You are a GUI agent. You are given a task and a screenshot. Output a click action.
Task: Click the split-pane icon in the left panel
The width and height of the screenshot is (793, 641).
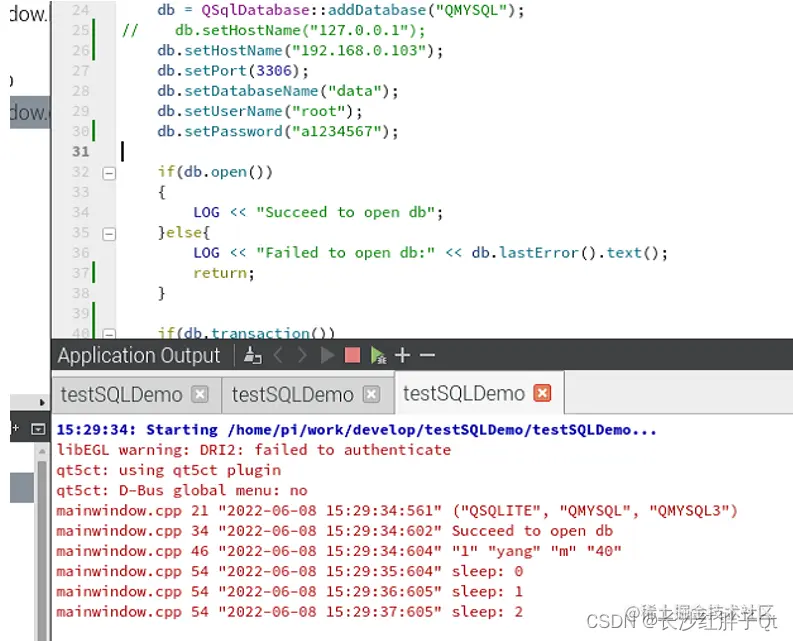[x=38, y=429]
